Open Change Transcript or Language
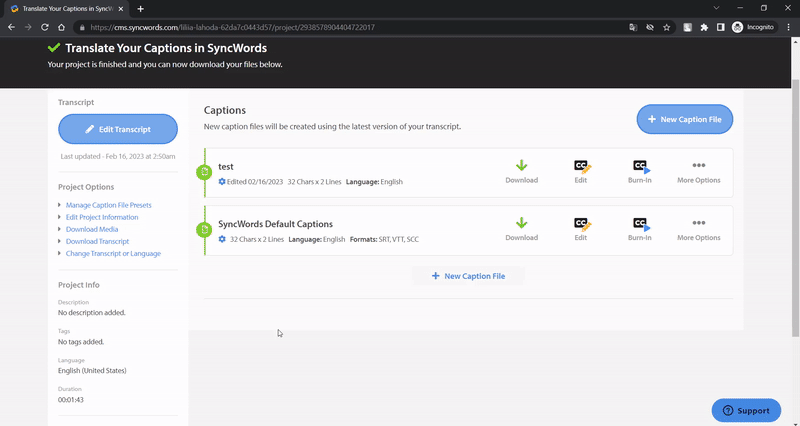This screenshot has height=426, width=800. coord(113,254)
